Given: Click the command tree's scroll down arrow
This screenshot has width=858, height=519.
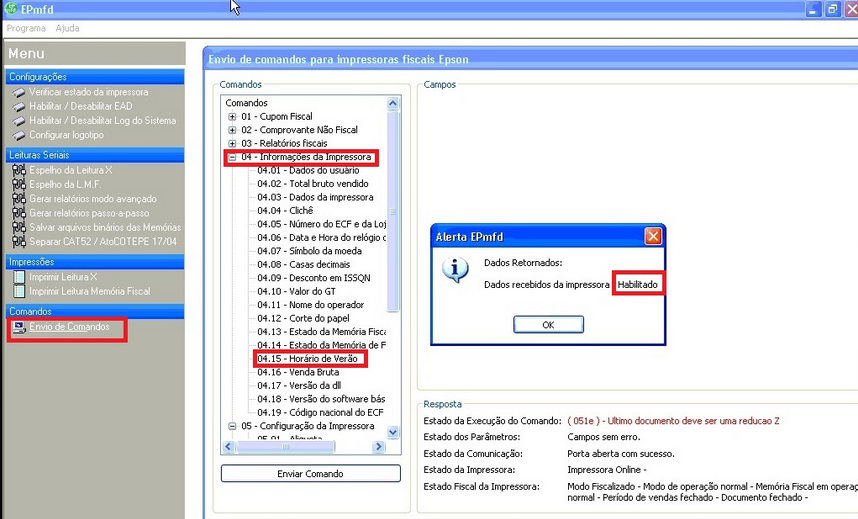Looking at the screenshot, I should [393, 432].
